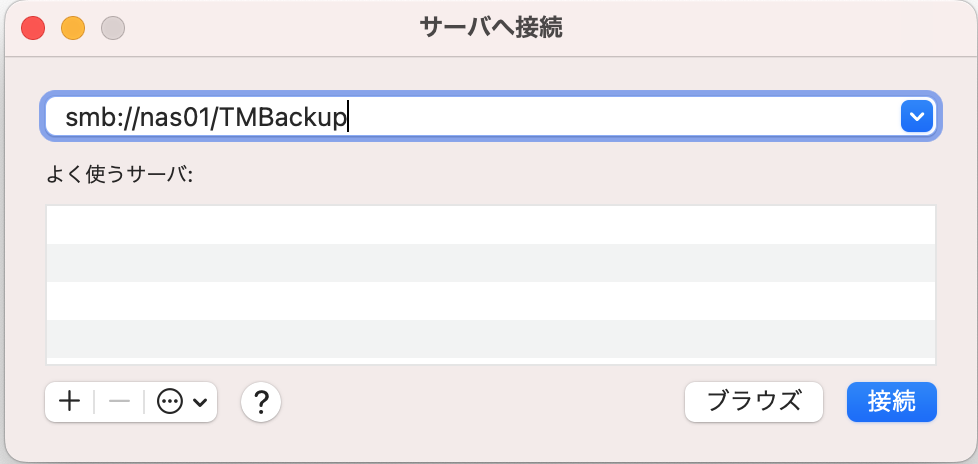Open help with the question mark button
This screenshot has height=464, width=978.
click(261, 402)
